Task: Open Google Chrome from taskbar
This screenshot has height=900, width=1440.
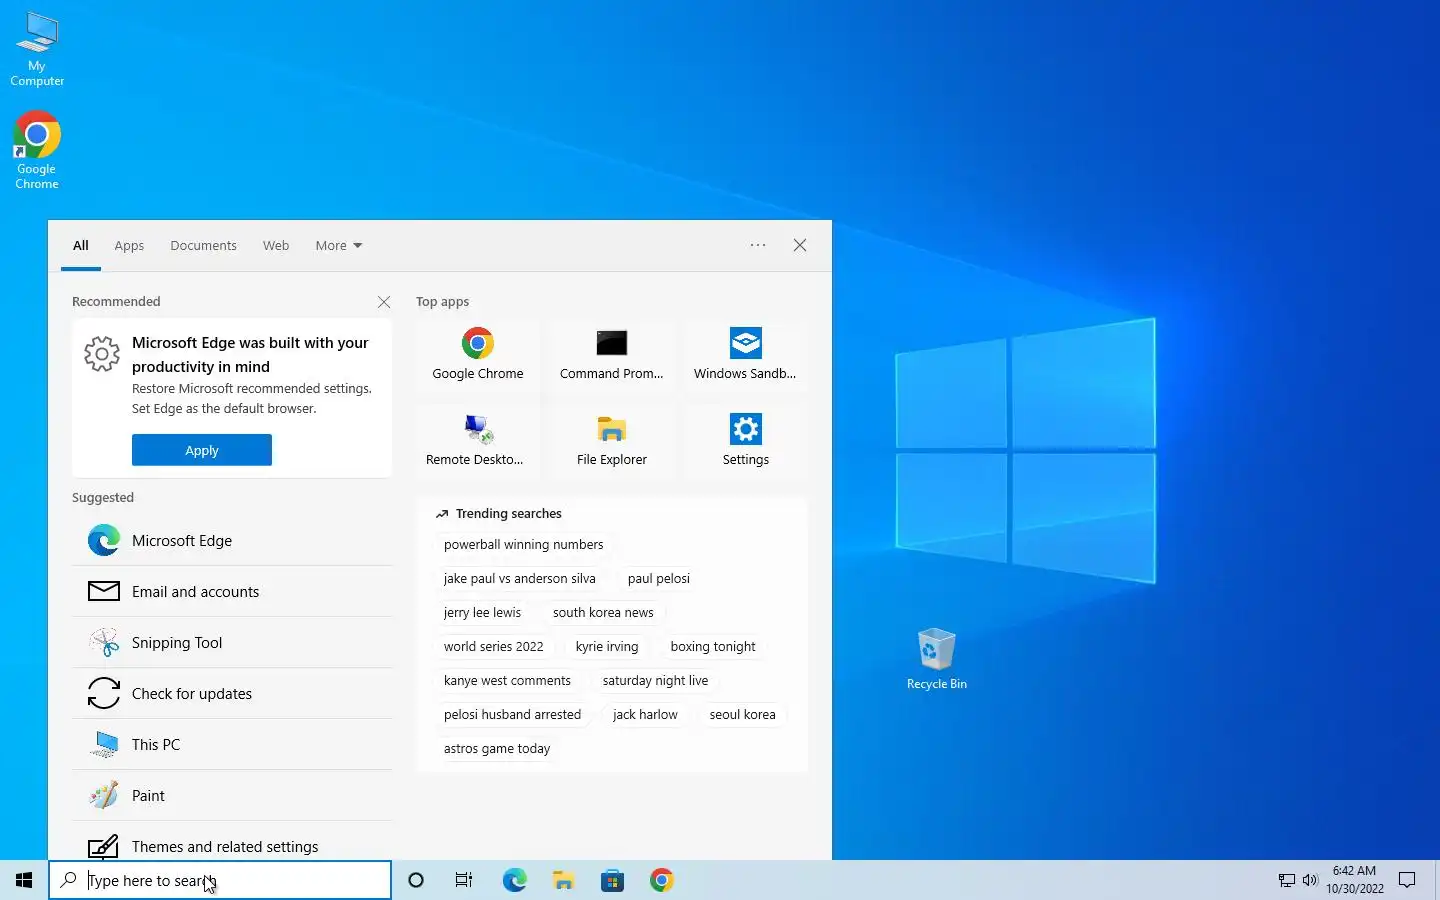Action: coord(661,880)
